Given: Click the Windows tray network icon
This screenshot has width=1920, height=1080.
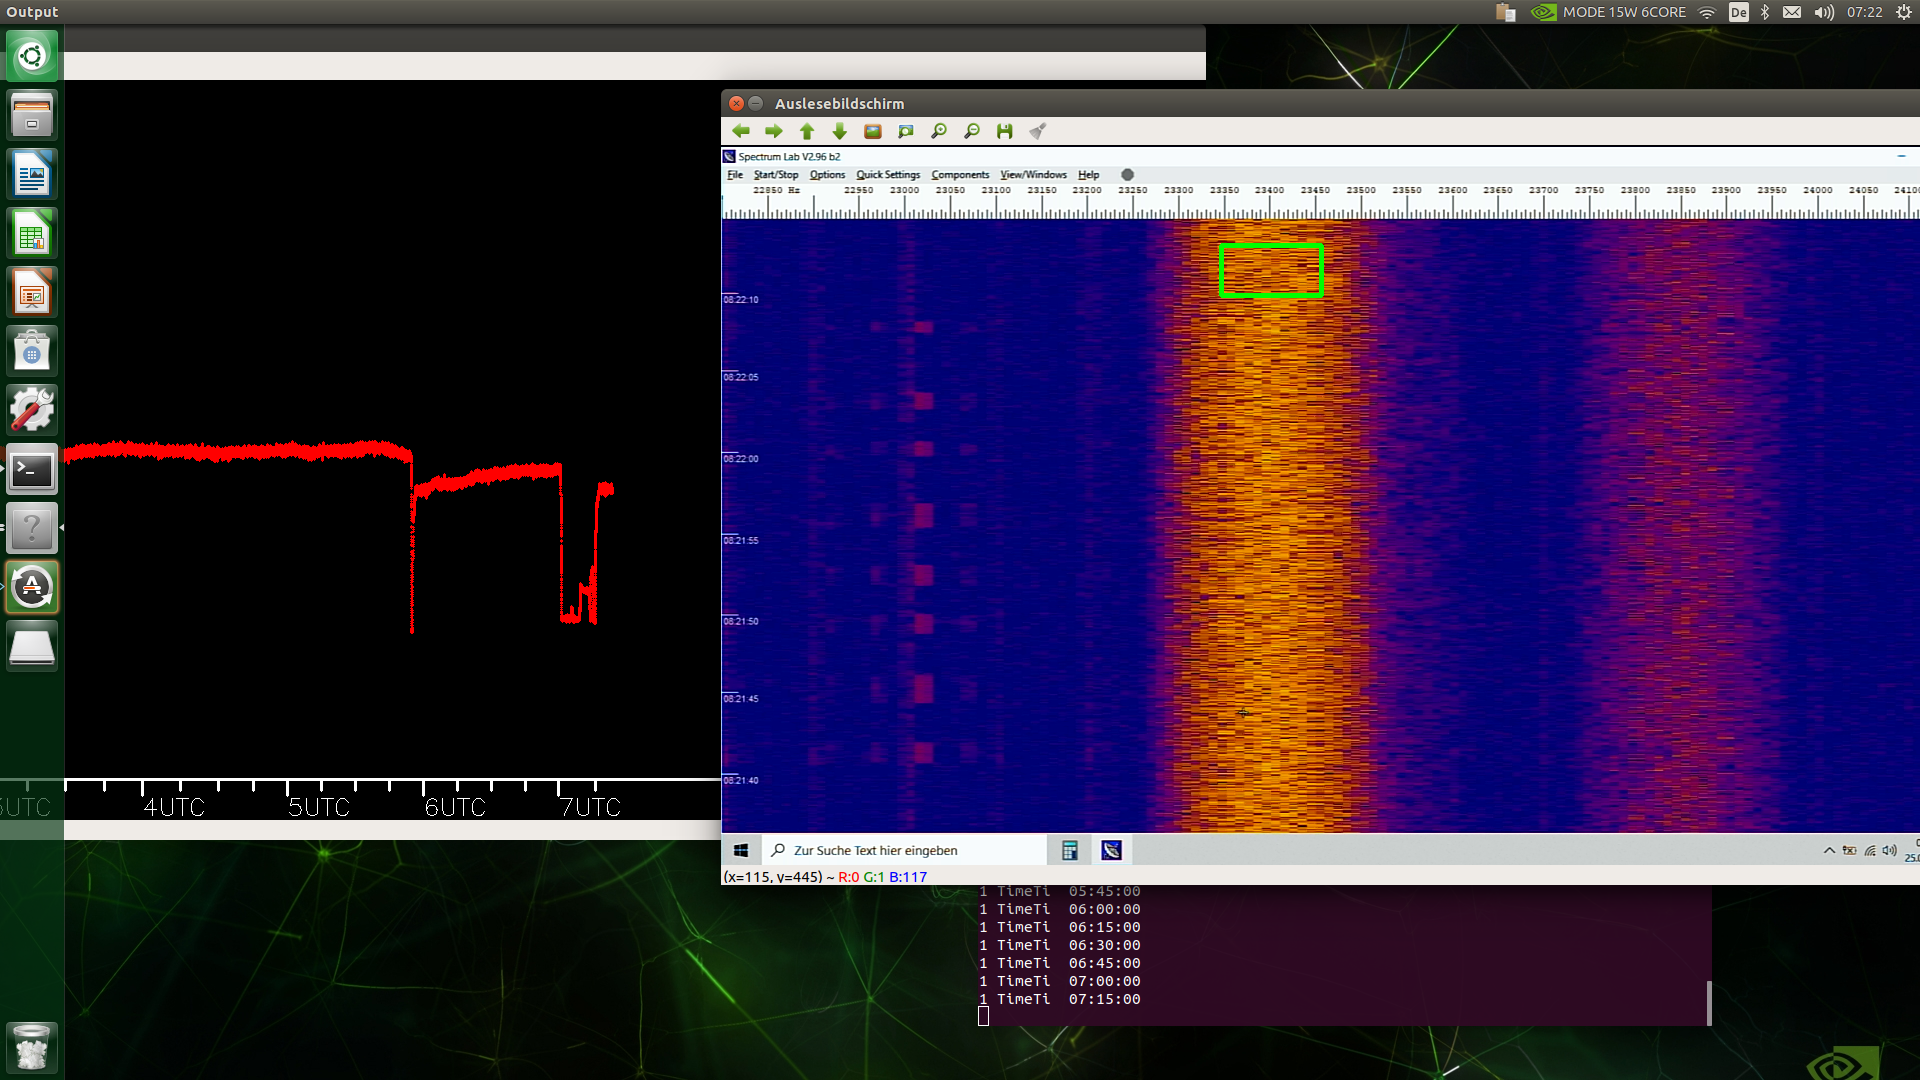Looking at the screenshot, I should point(1869,850).
